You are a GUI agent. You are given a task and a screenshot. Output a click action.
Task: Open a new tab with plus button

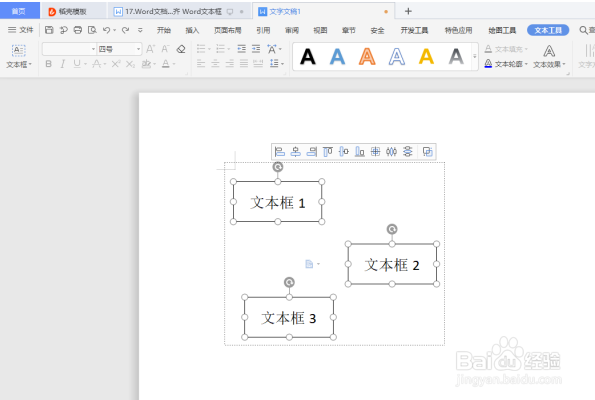coord(408,11)
